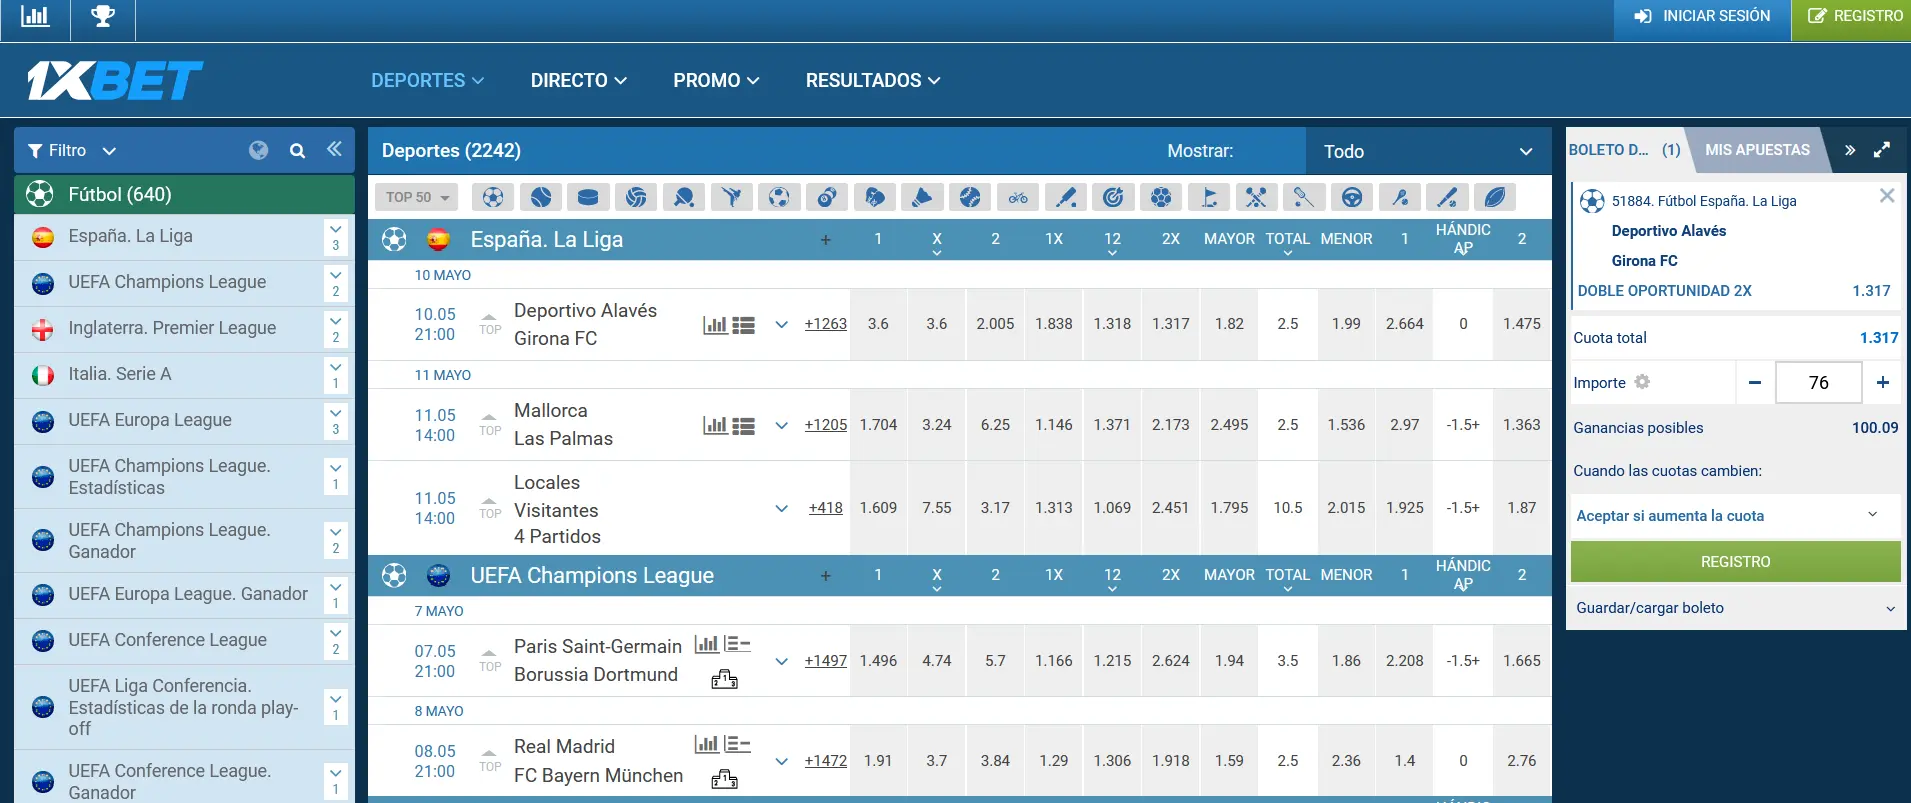Screen dimensions: 1911x803
Task: Select the ice hockey puck filter icon
Action: tap(588, 197)
